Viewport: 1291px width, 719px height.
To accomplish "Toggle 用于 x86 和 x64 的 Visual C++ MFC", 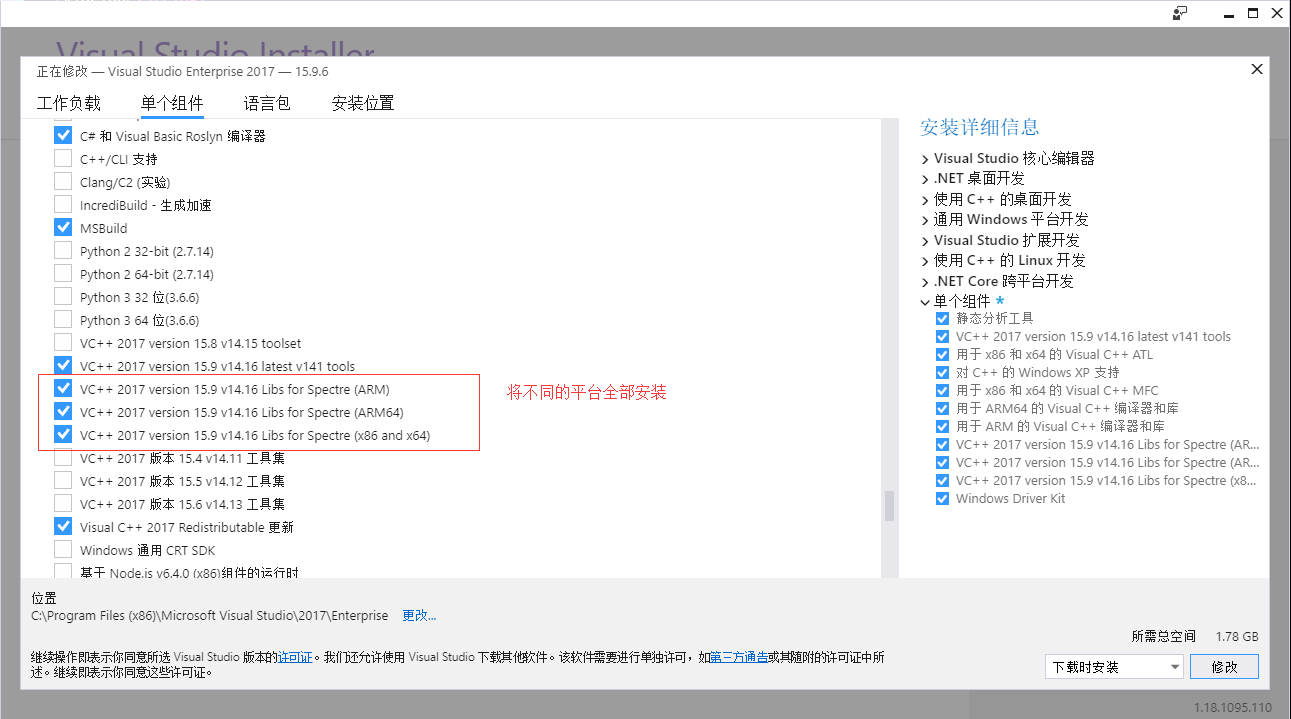I will [x=942, y=391].
